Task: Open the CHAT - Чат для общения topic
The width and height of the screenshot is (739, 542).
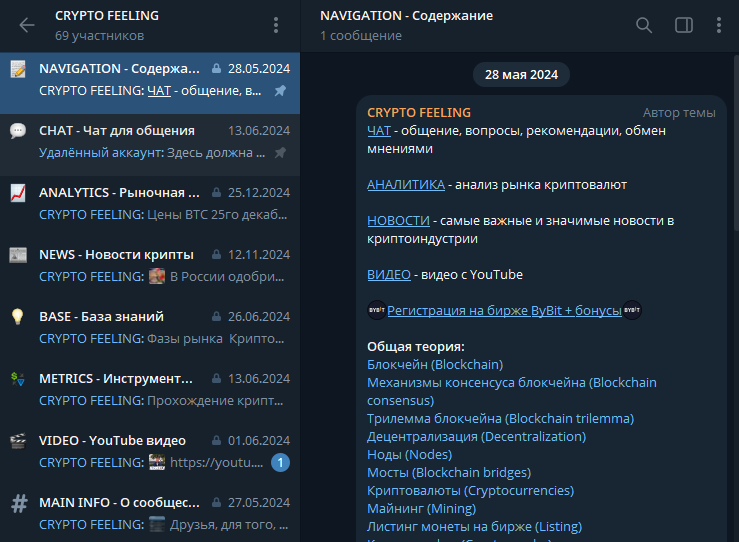Action: 150,145
